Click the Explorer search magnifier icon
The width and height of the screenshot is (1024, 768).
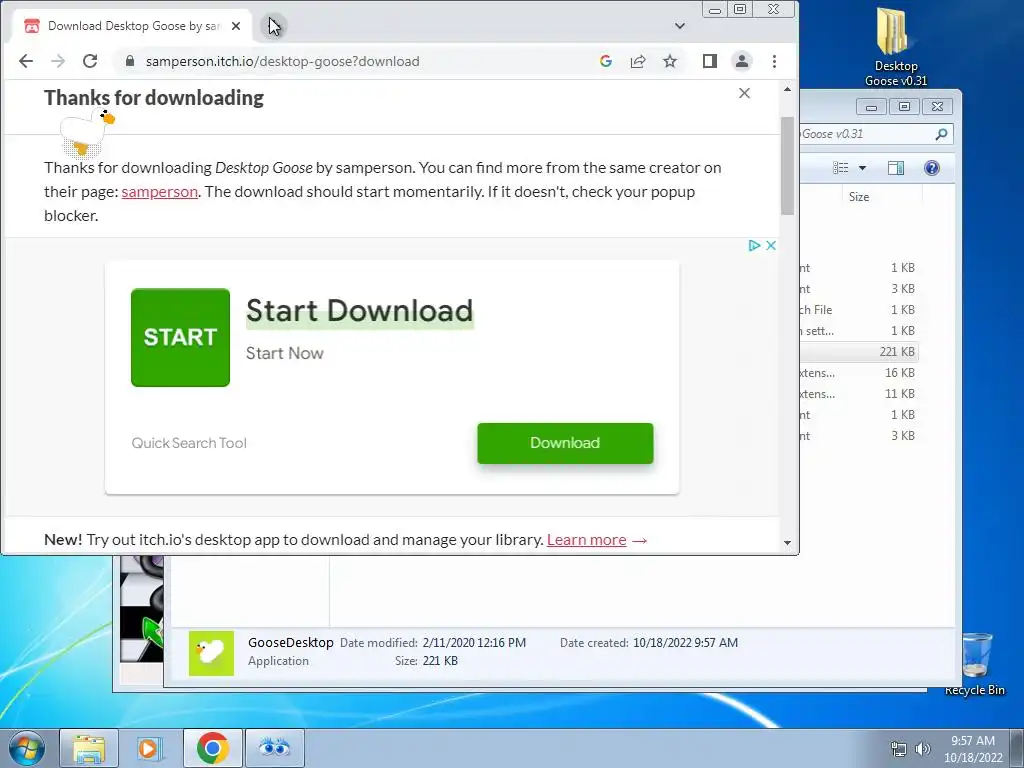(941, 134)
